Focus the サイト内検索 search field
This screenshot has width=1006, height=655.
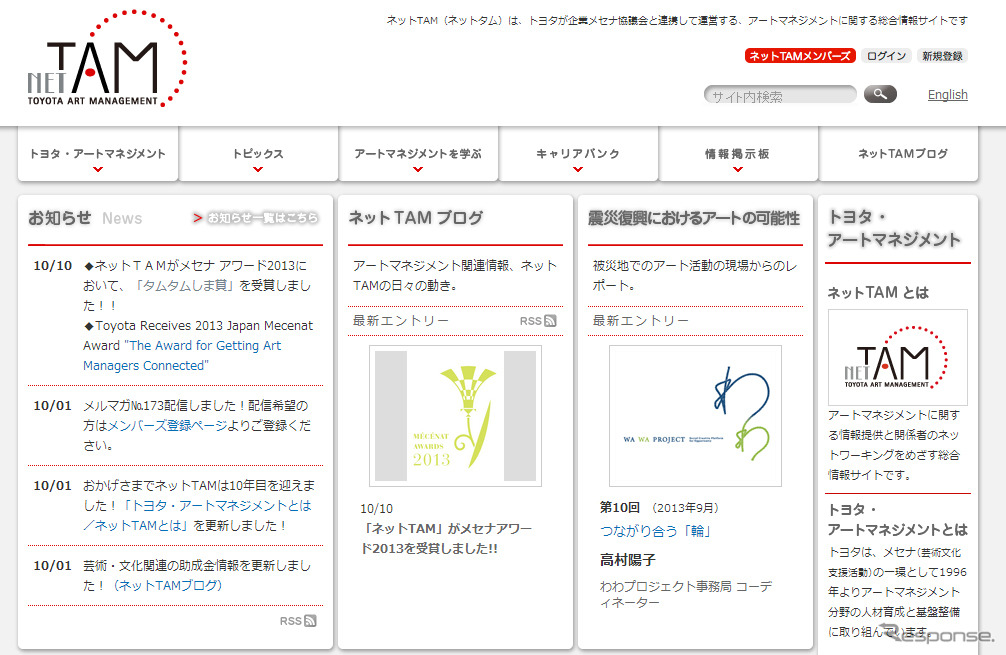780,96
